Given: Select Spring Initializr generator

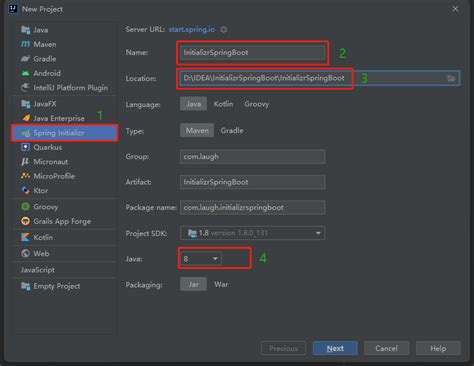Looking at the screenshot, I should click(x=64, y=133).
